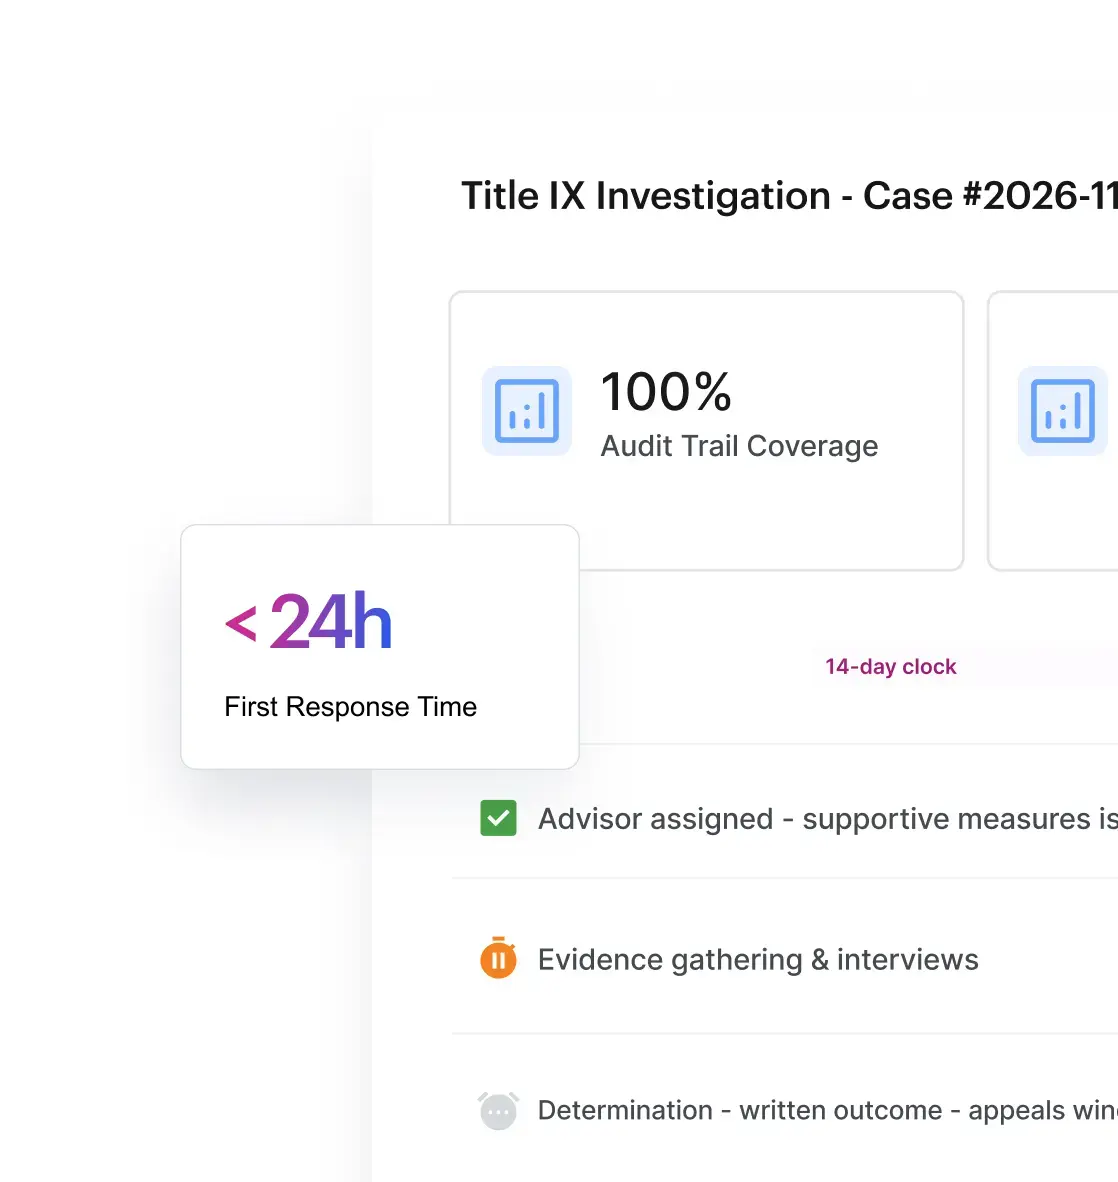Click the First Response Time label
The height and width of the screenshot is (1182, 1118).
coord(351,706)
